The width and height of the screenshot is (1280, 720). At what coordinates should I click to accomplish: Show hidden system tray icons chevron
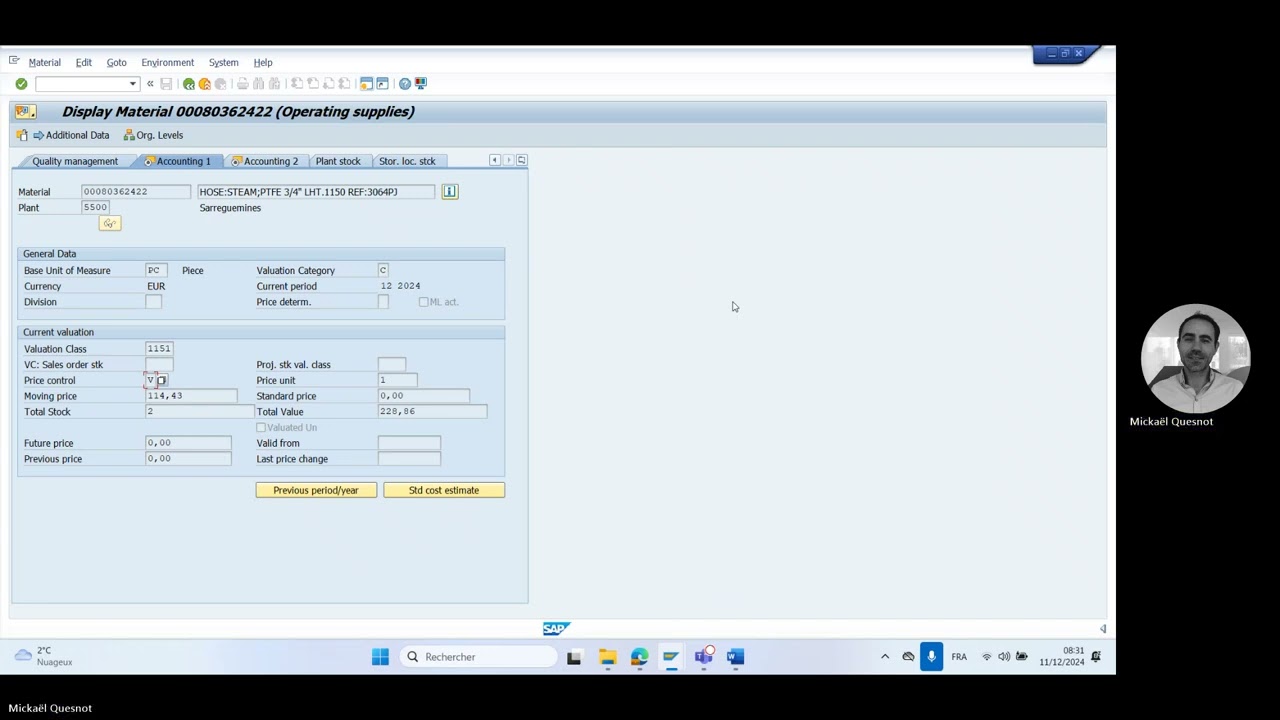pyautogui.click(x=885, y=657)
